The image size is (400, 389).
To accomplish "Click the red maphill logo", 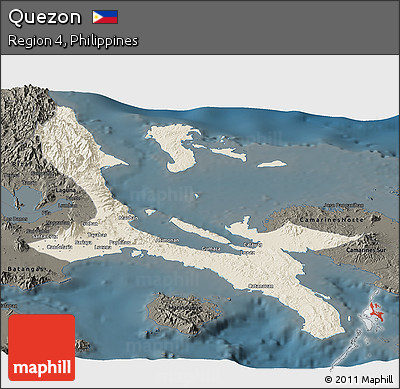I will (x=42, y=348).
